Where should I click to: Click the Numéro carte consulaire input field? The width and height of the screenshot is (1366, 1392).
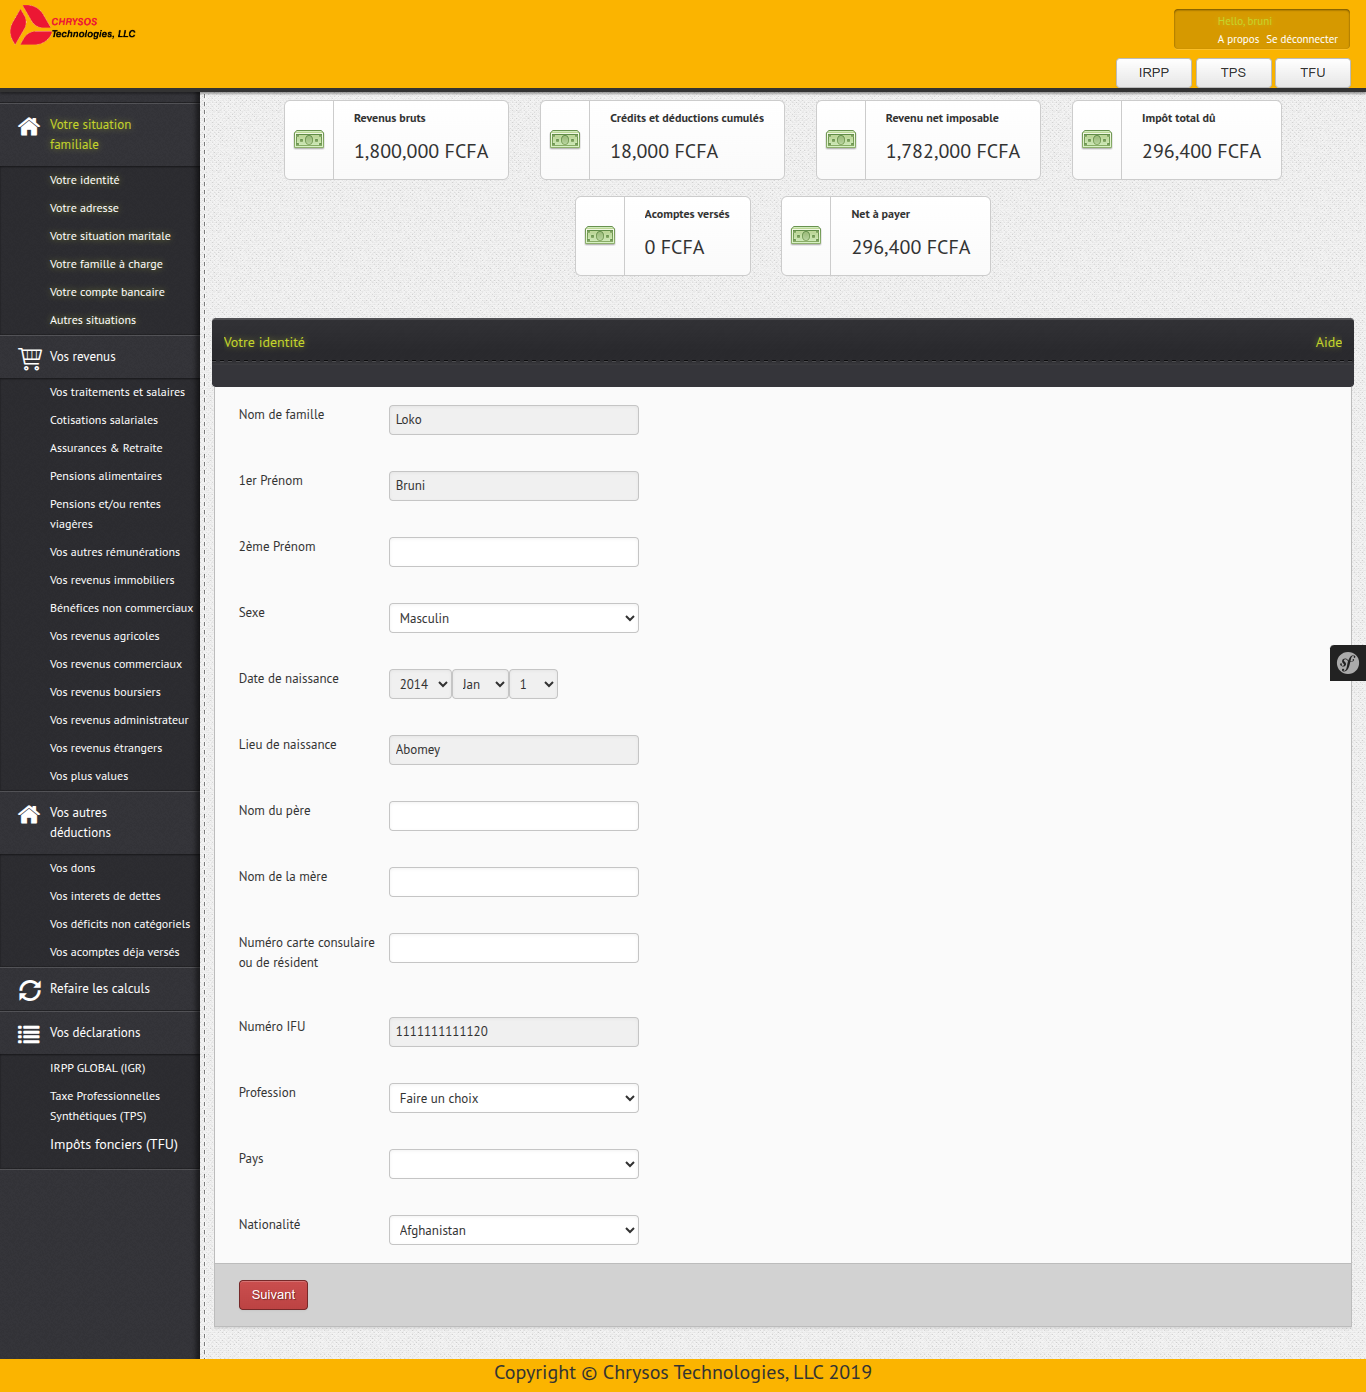click(514, 948)
